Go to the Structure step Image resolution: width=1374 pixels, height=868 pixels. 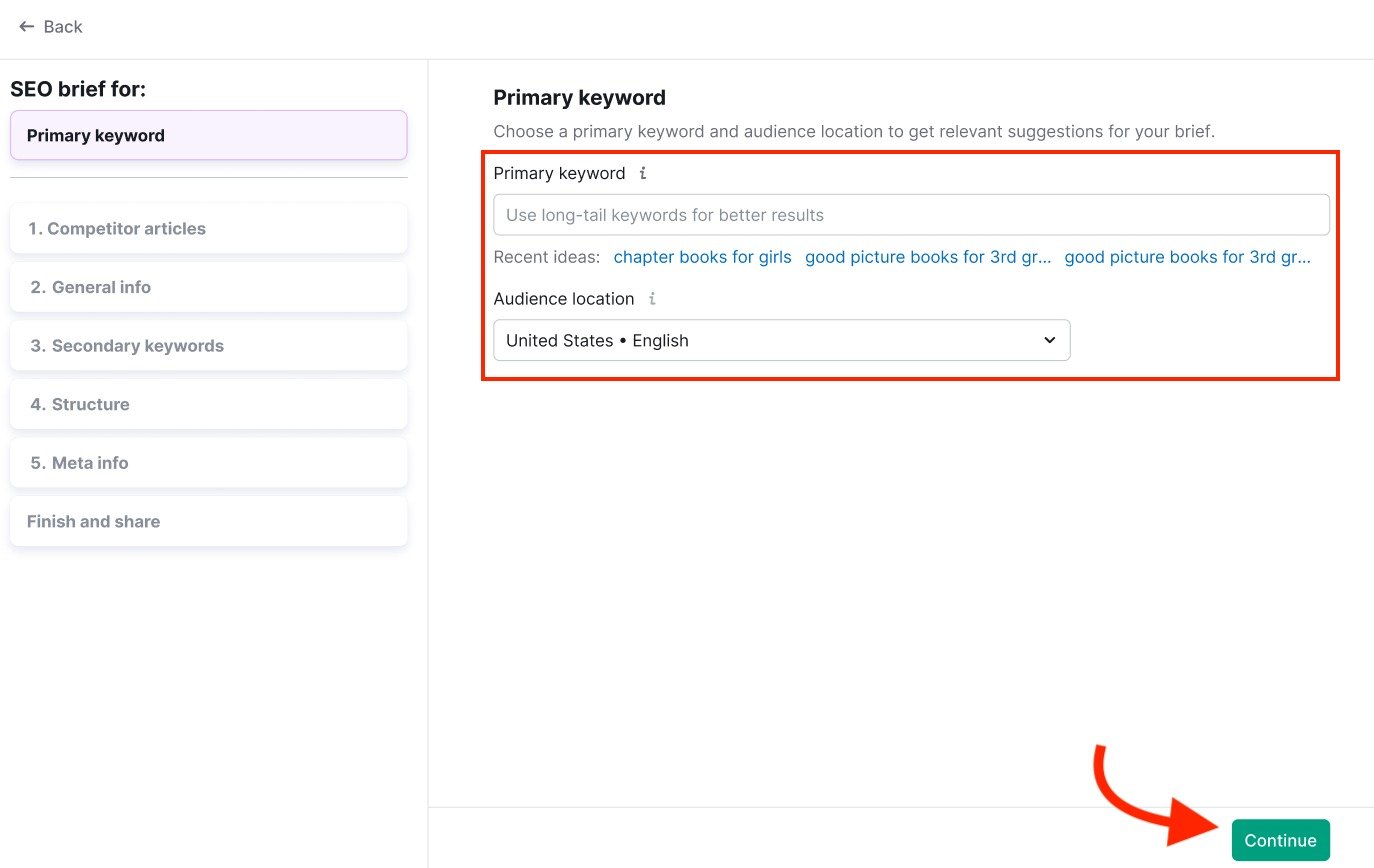point(208,404)
